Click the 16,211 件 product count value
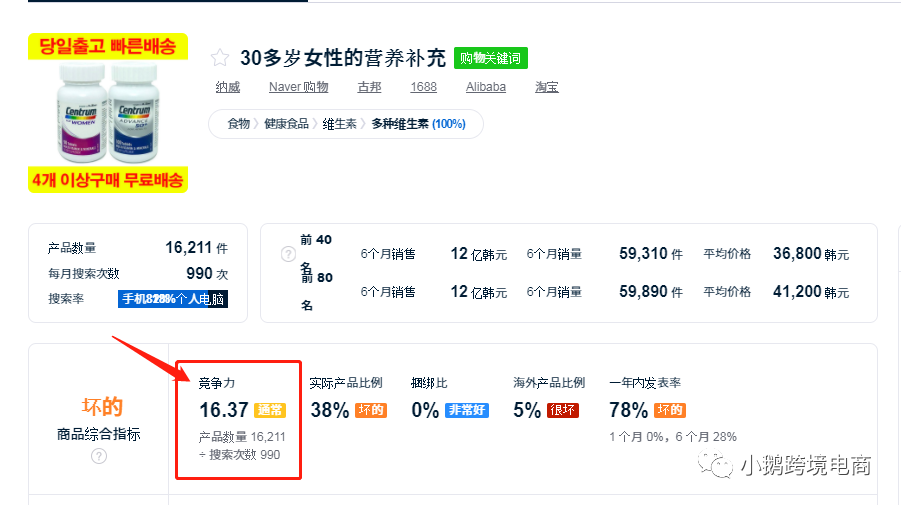901x505 pixels. [197, 248]
